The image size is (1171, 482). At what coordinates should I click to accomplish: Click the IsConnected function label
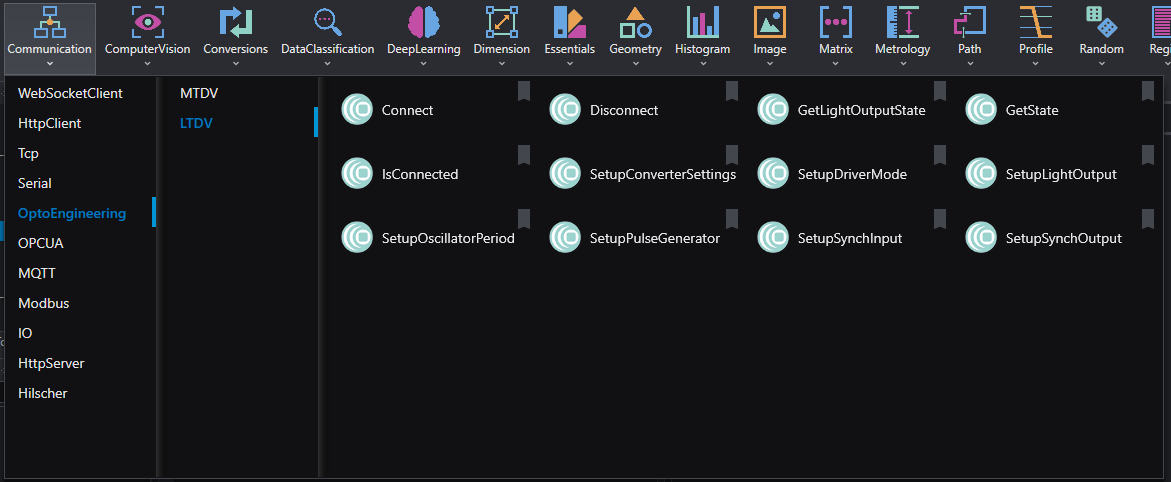420,174
